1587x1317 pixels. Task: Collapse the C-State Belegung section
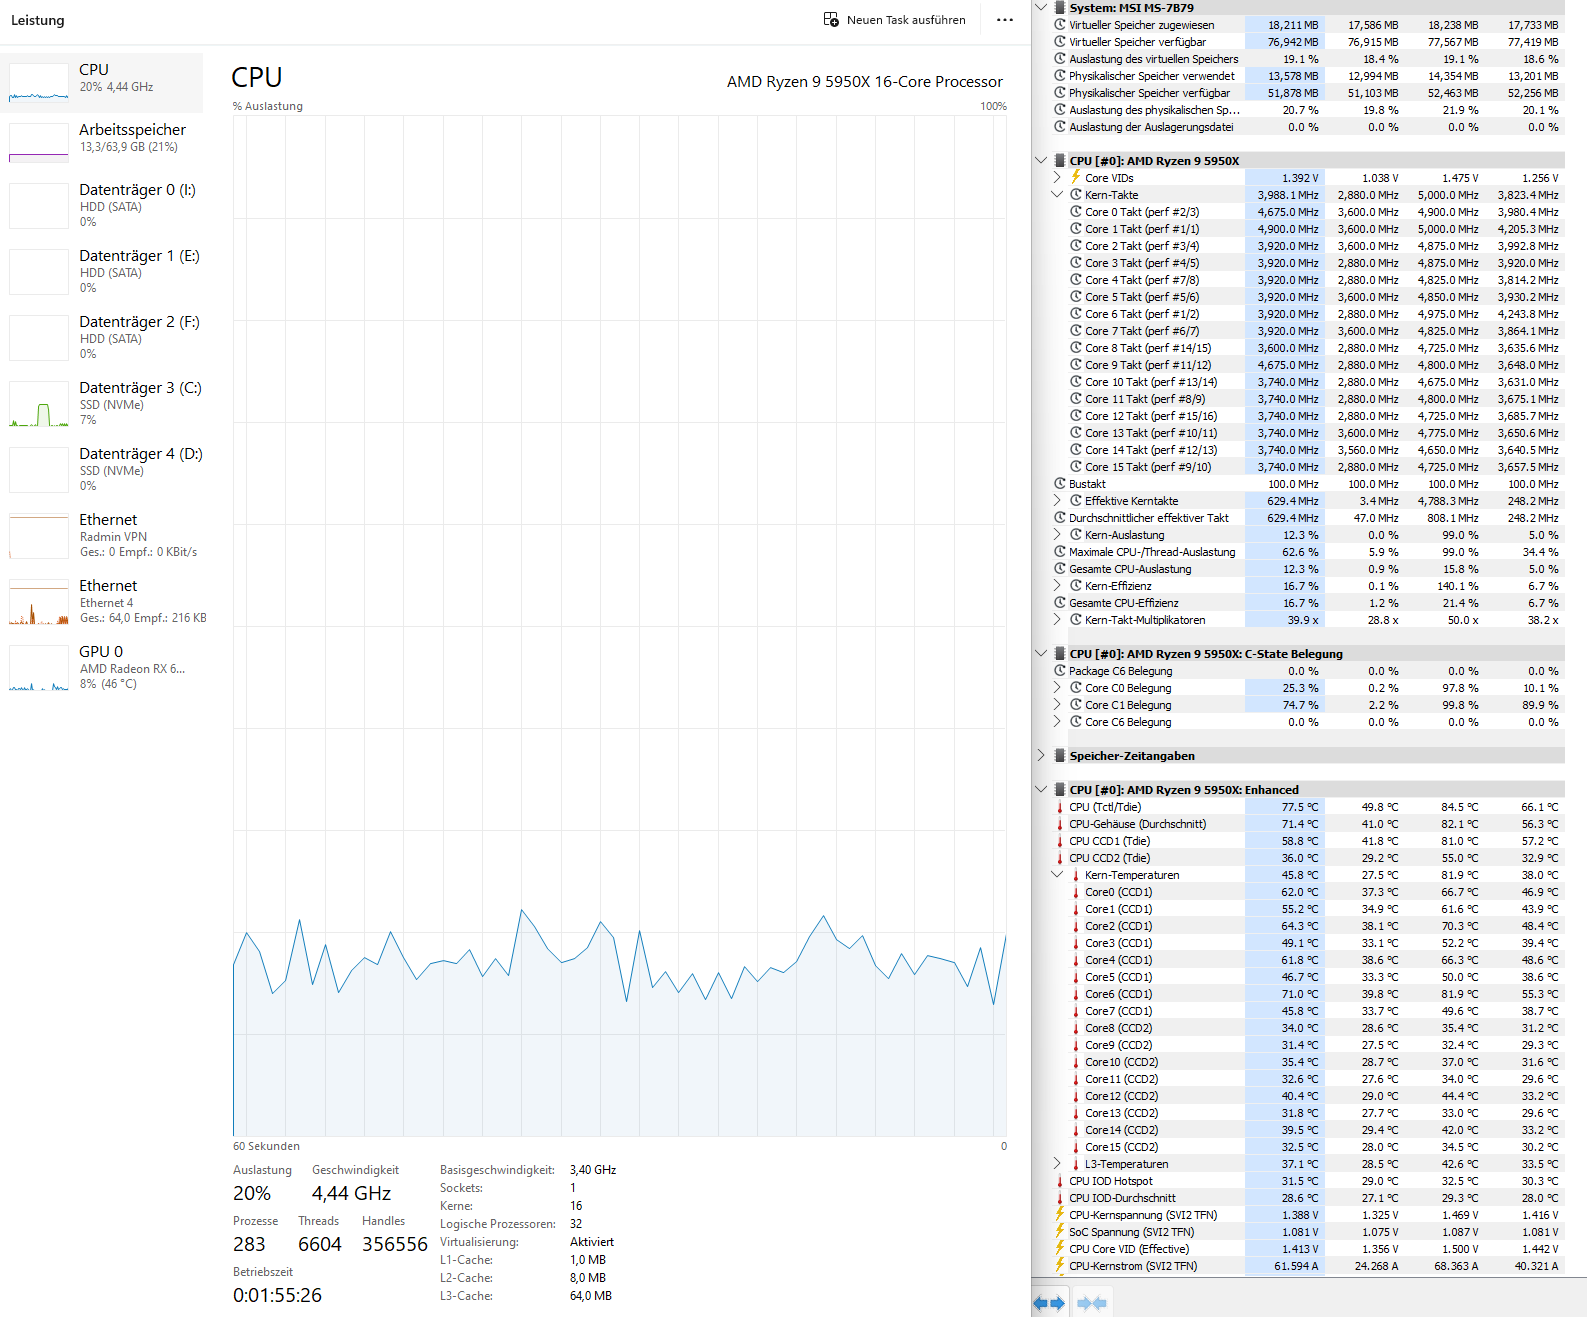(1041, 654)
